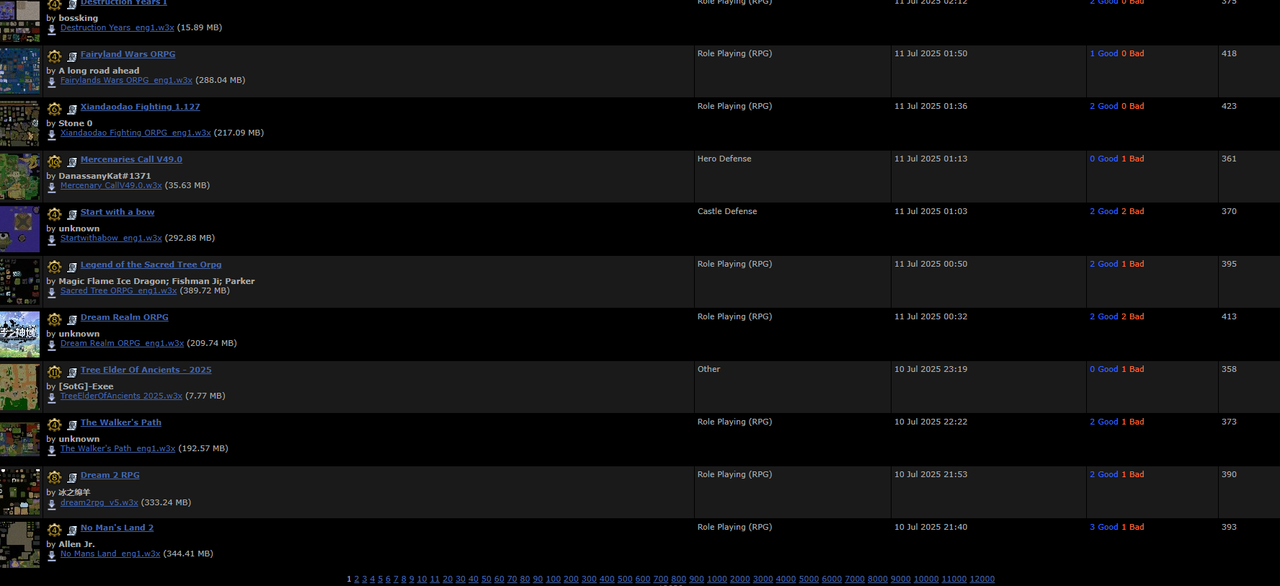Click gear badge beside Legend of the Sacred Tree
This screenshot has width=1280, height=586.
[x=54, y=267]
